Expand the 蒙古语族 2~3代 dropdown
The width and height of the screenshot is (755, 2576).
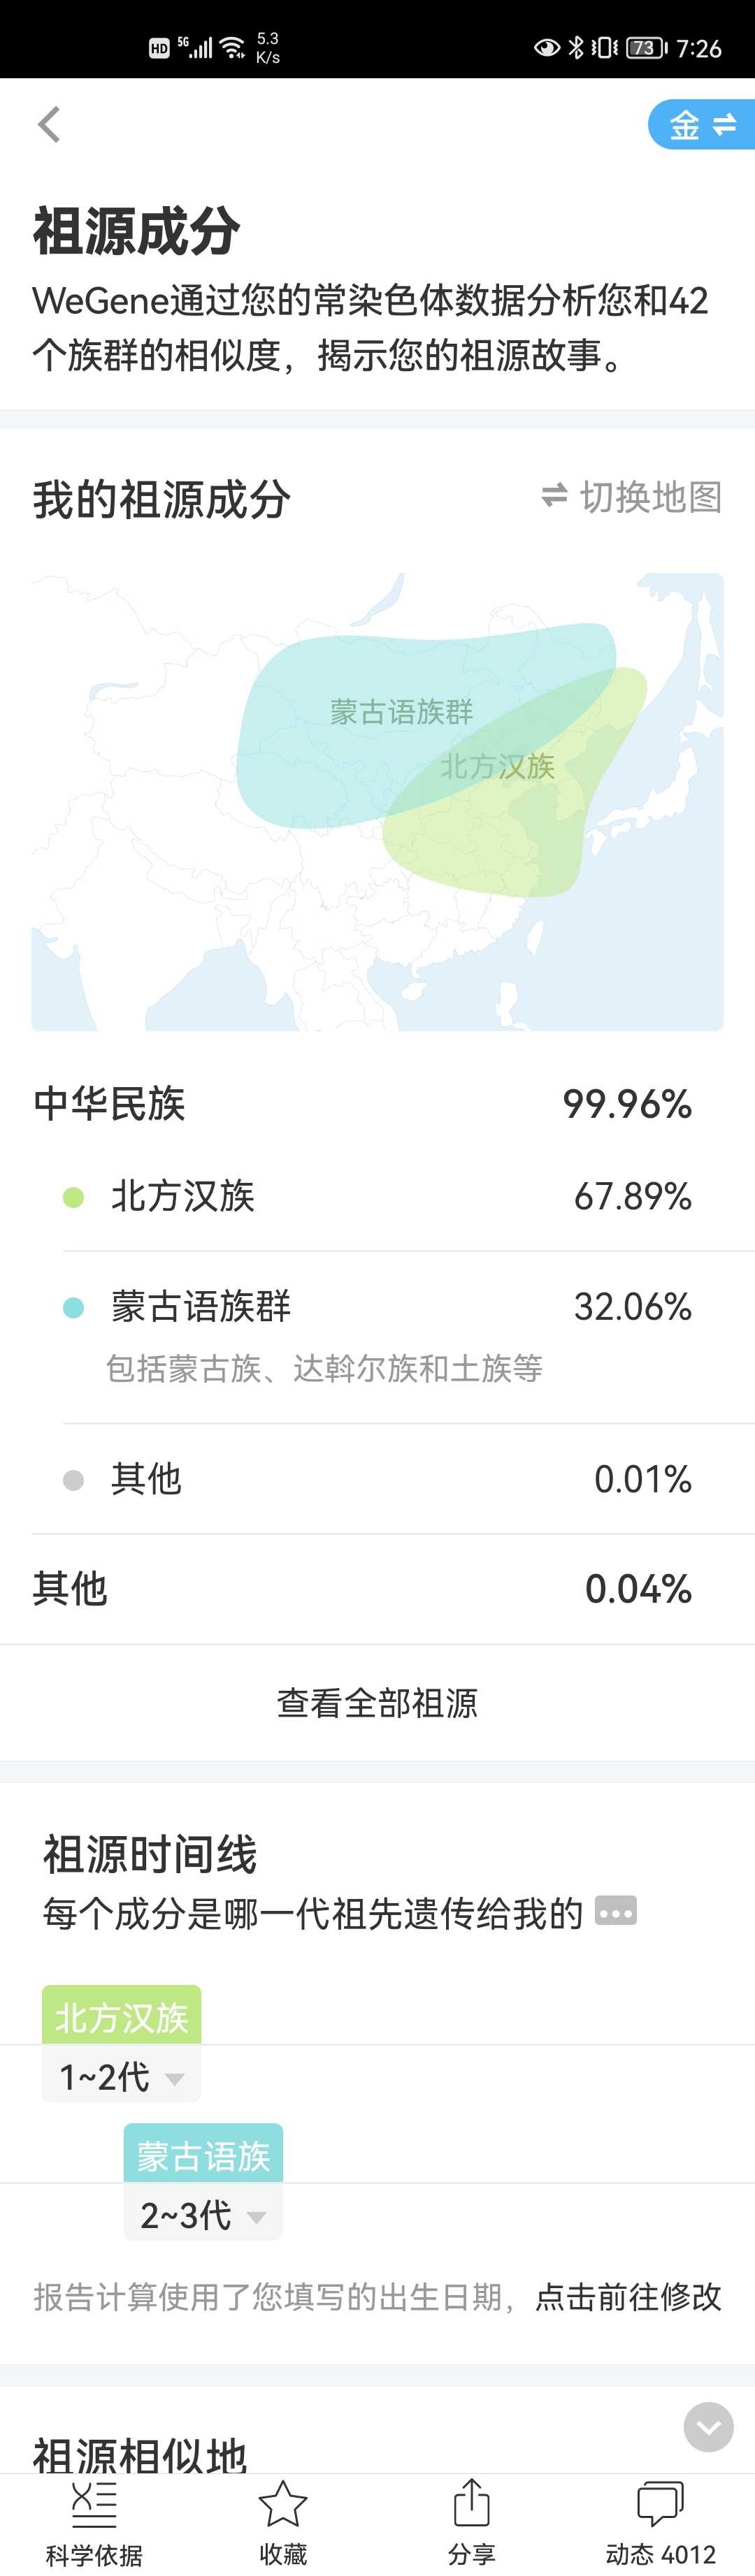[x=203, y=2215]
